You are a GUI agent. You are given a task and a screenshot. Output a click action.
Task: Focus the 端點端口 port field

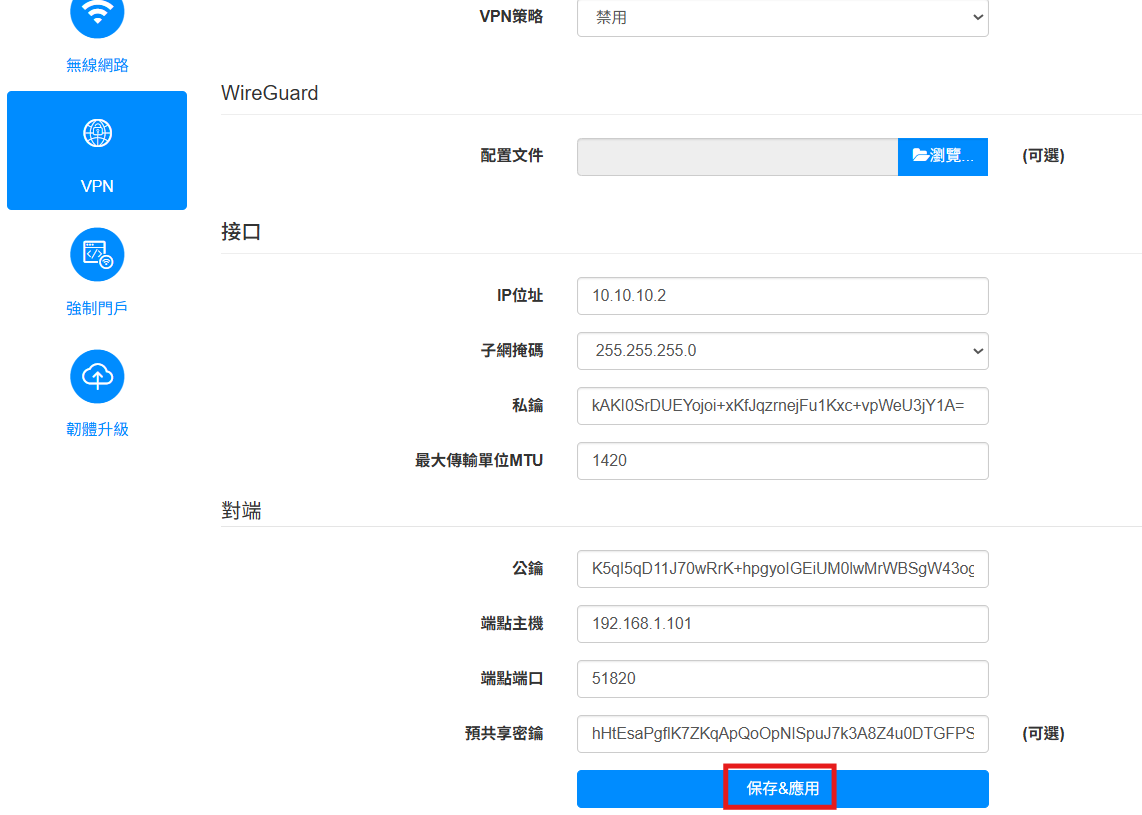(x=782, y=679)
